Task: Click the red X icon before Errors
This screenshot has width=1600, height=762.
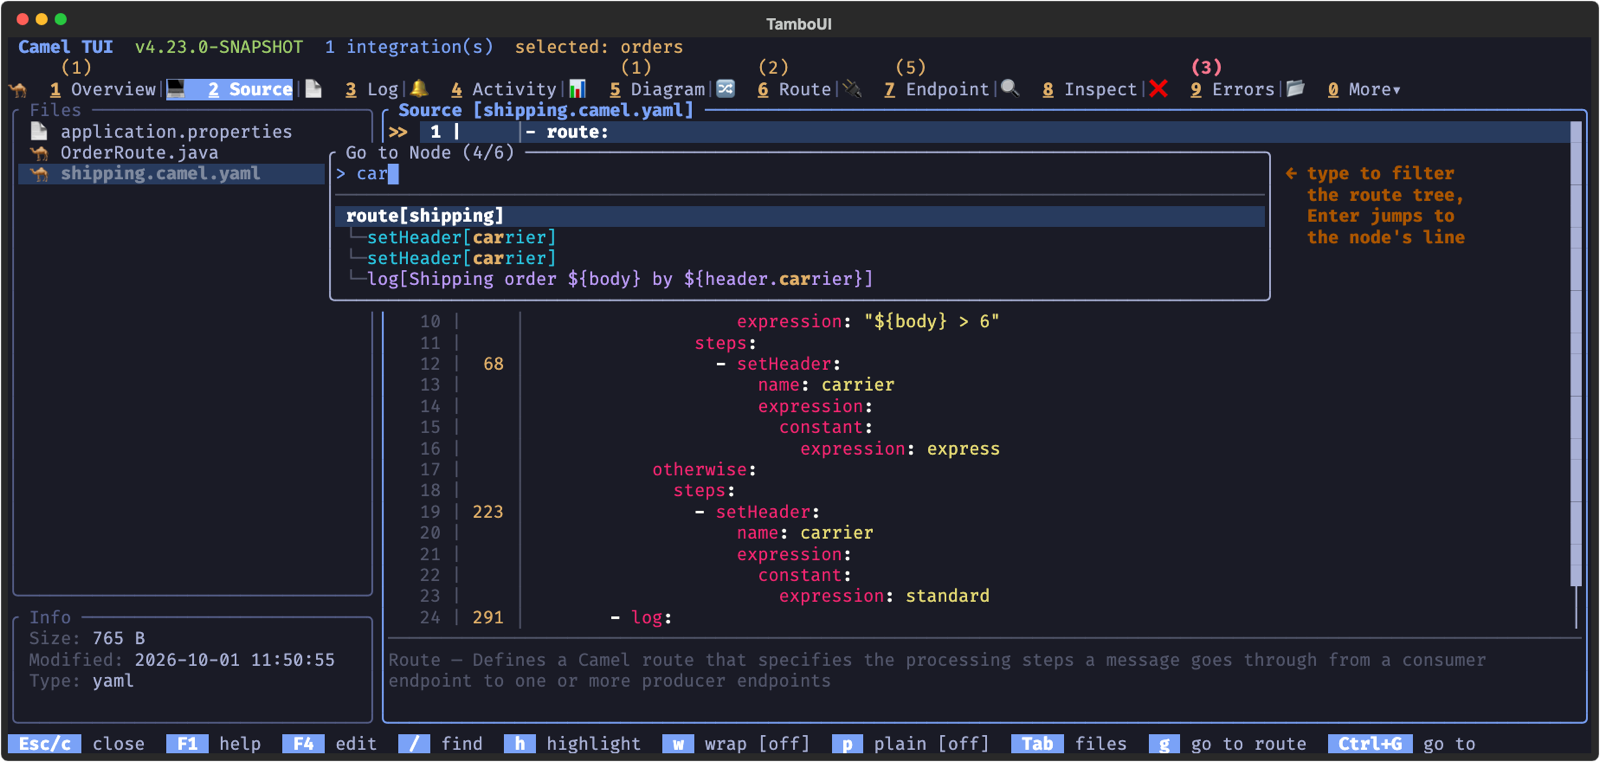Action: (x=1158, y=89)
